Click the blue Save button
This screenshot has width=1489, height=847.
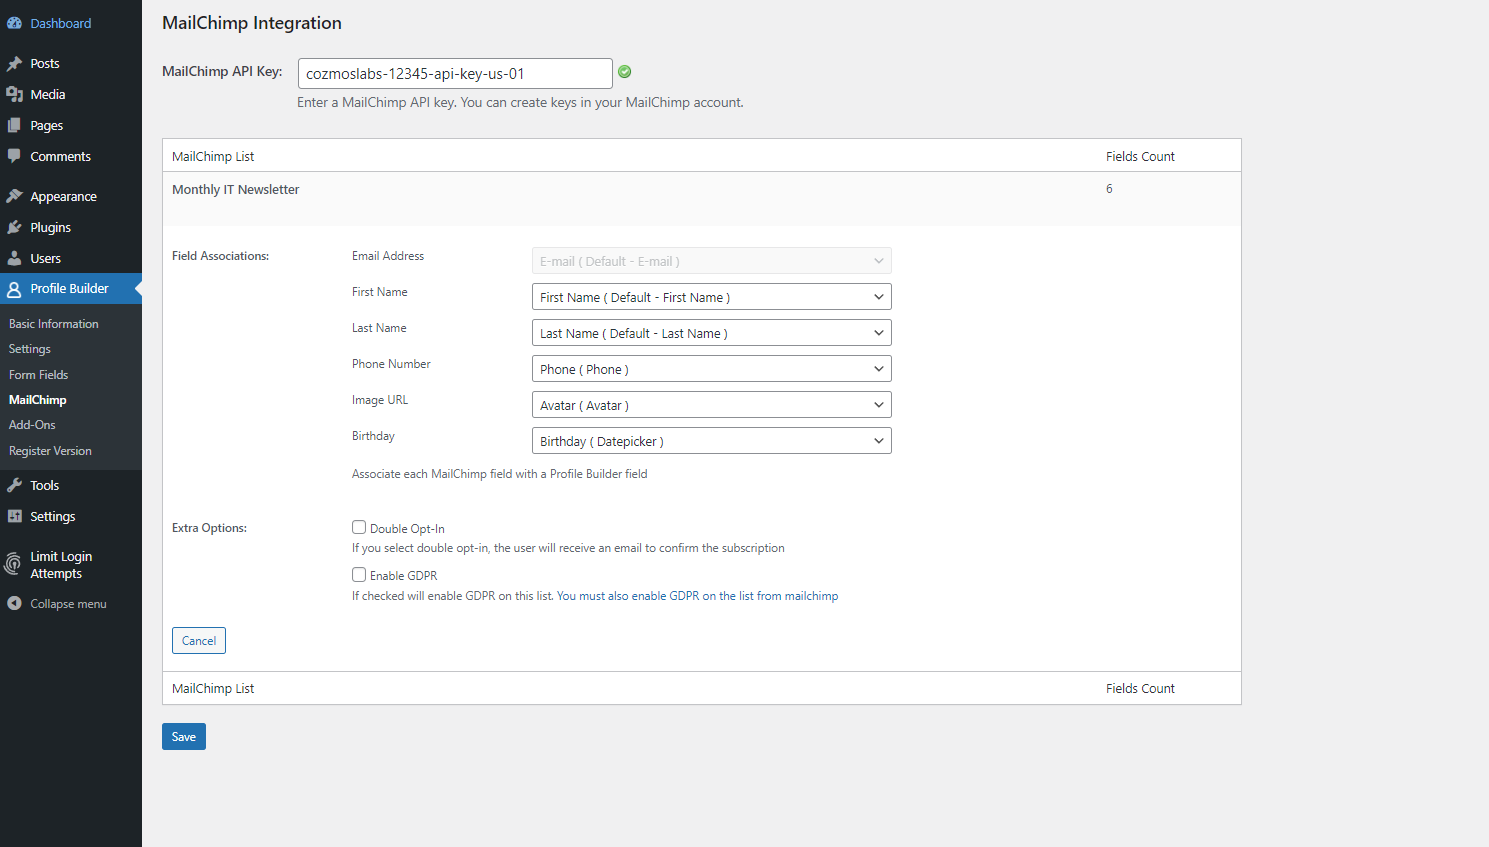(x=184, y=737)
